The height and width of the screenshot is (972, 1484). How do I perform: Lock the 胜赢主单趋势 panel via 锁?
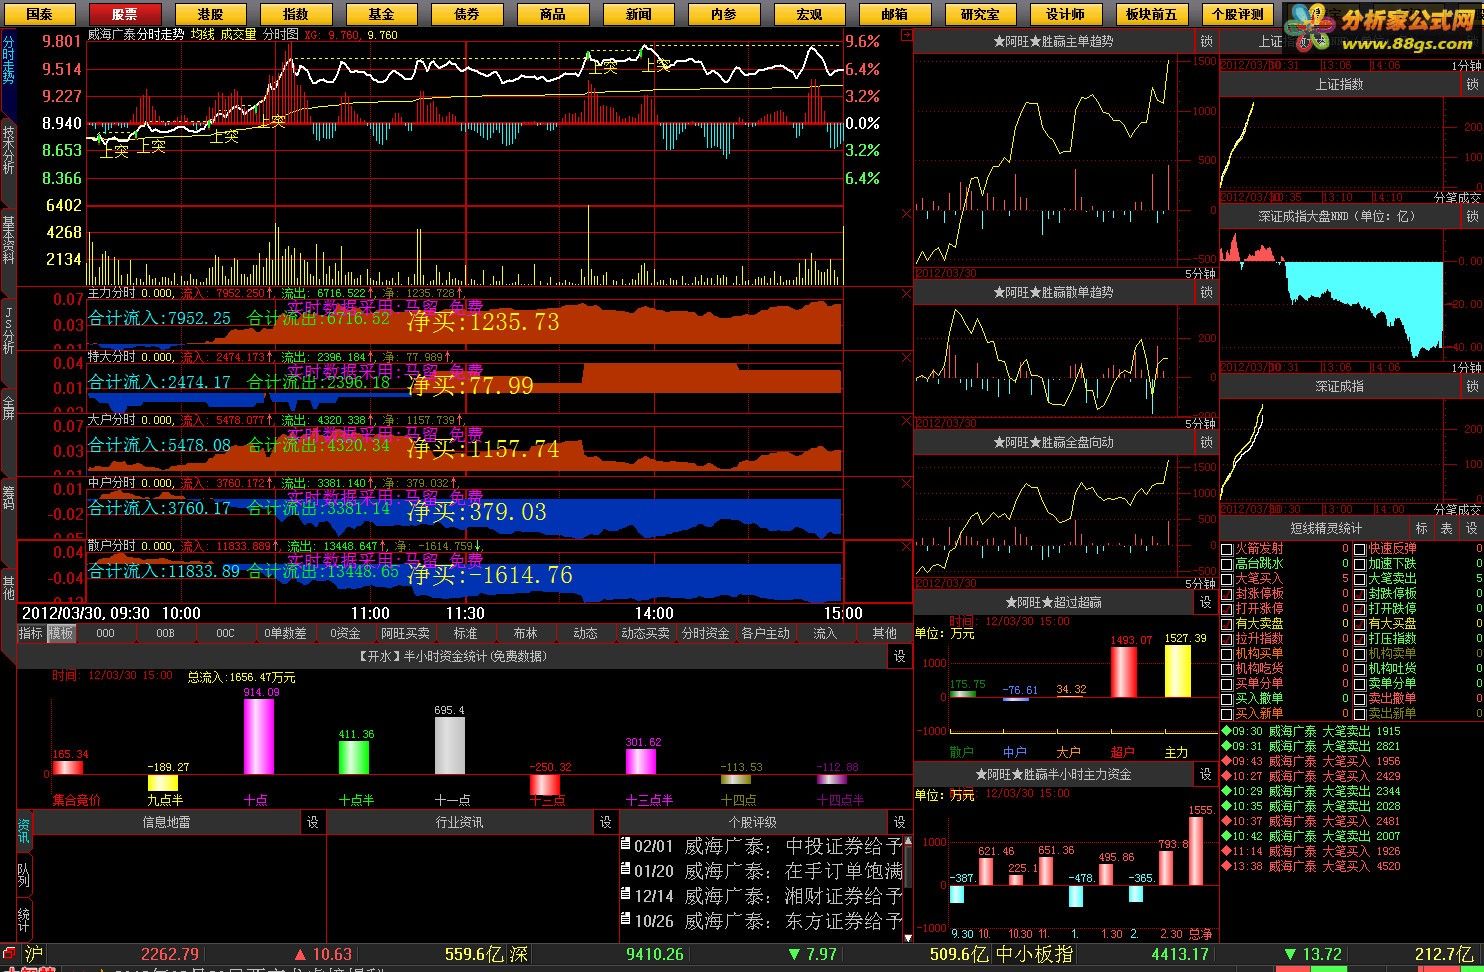[1206, 42]
